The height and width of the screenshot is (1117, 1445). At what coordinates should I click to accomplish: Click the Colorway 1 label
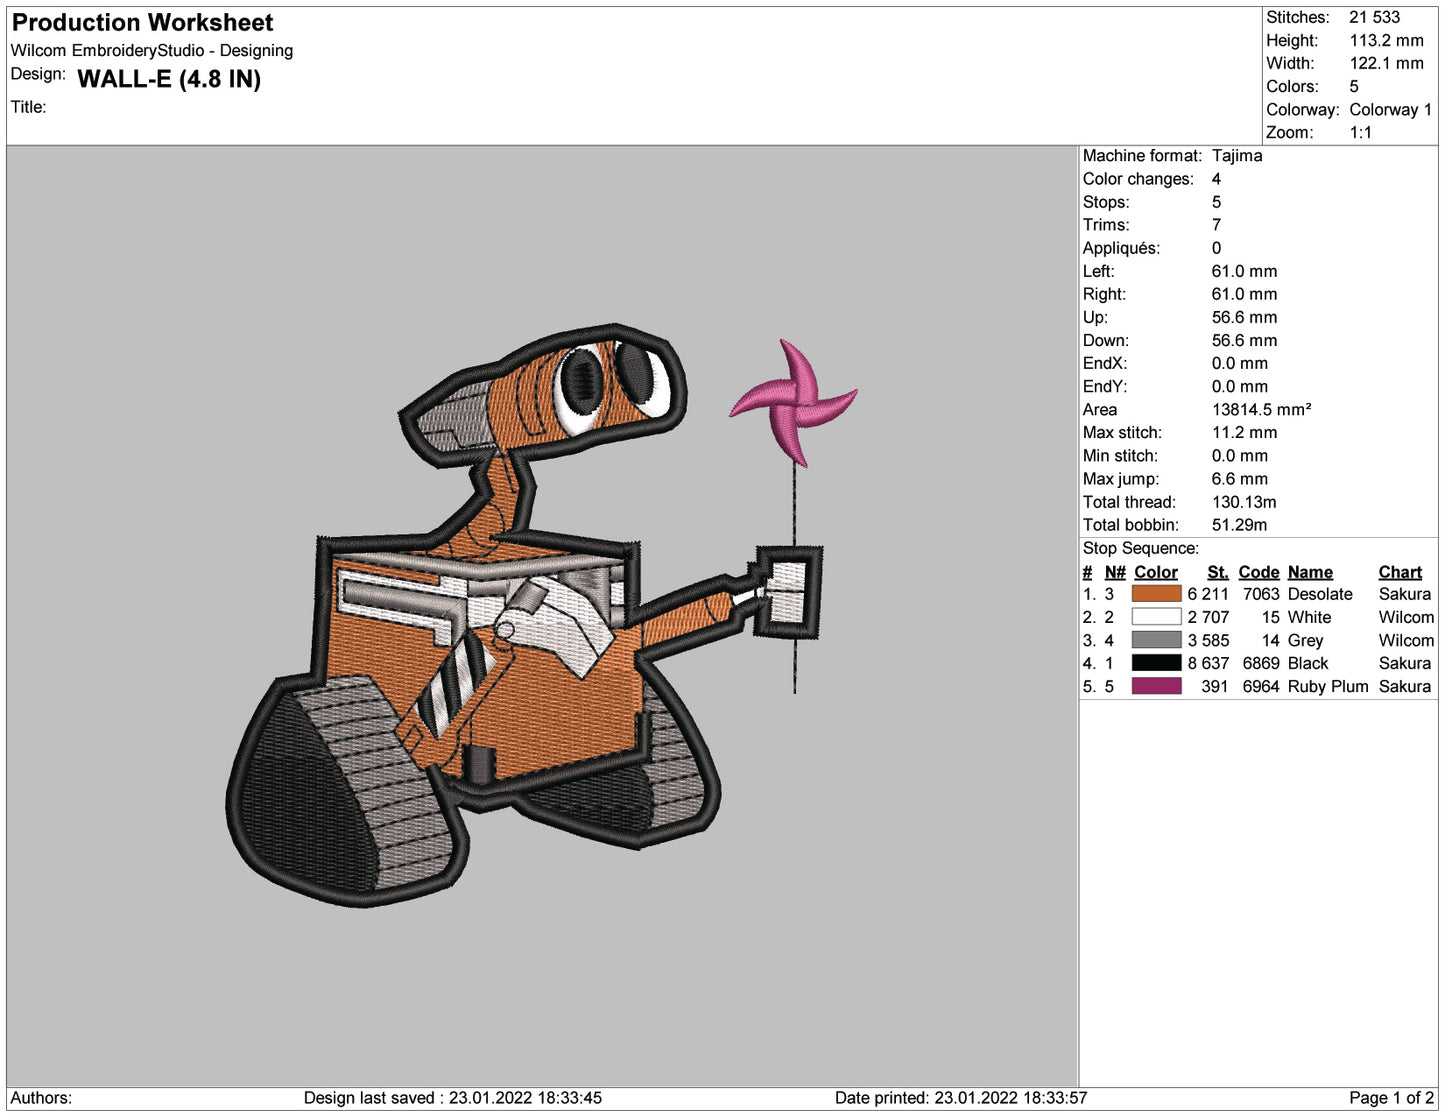[1390, 110]
